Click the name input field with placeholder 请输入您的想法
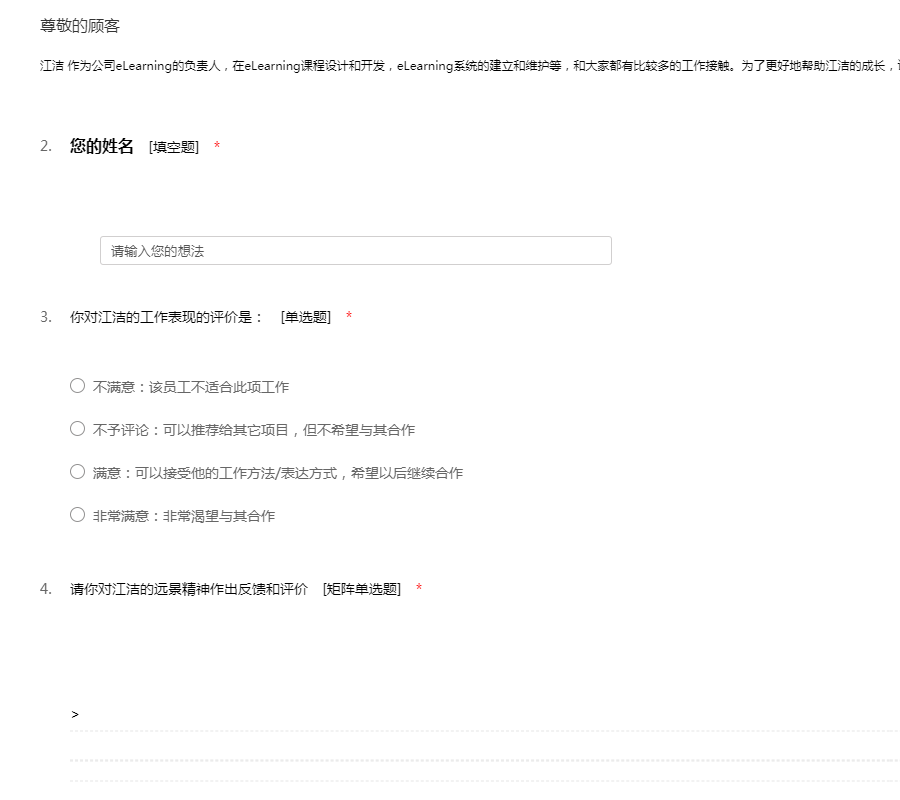The image size is (900, 800). pos(355,251)
